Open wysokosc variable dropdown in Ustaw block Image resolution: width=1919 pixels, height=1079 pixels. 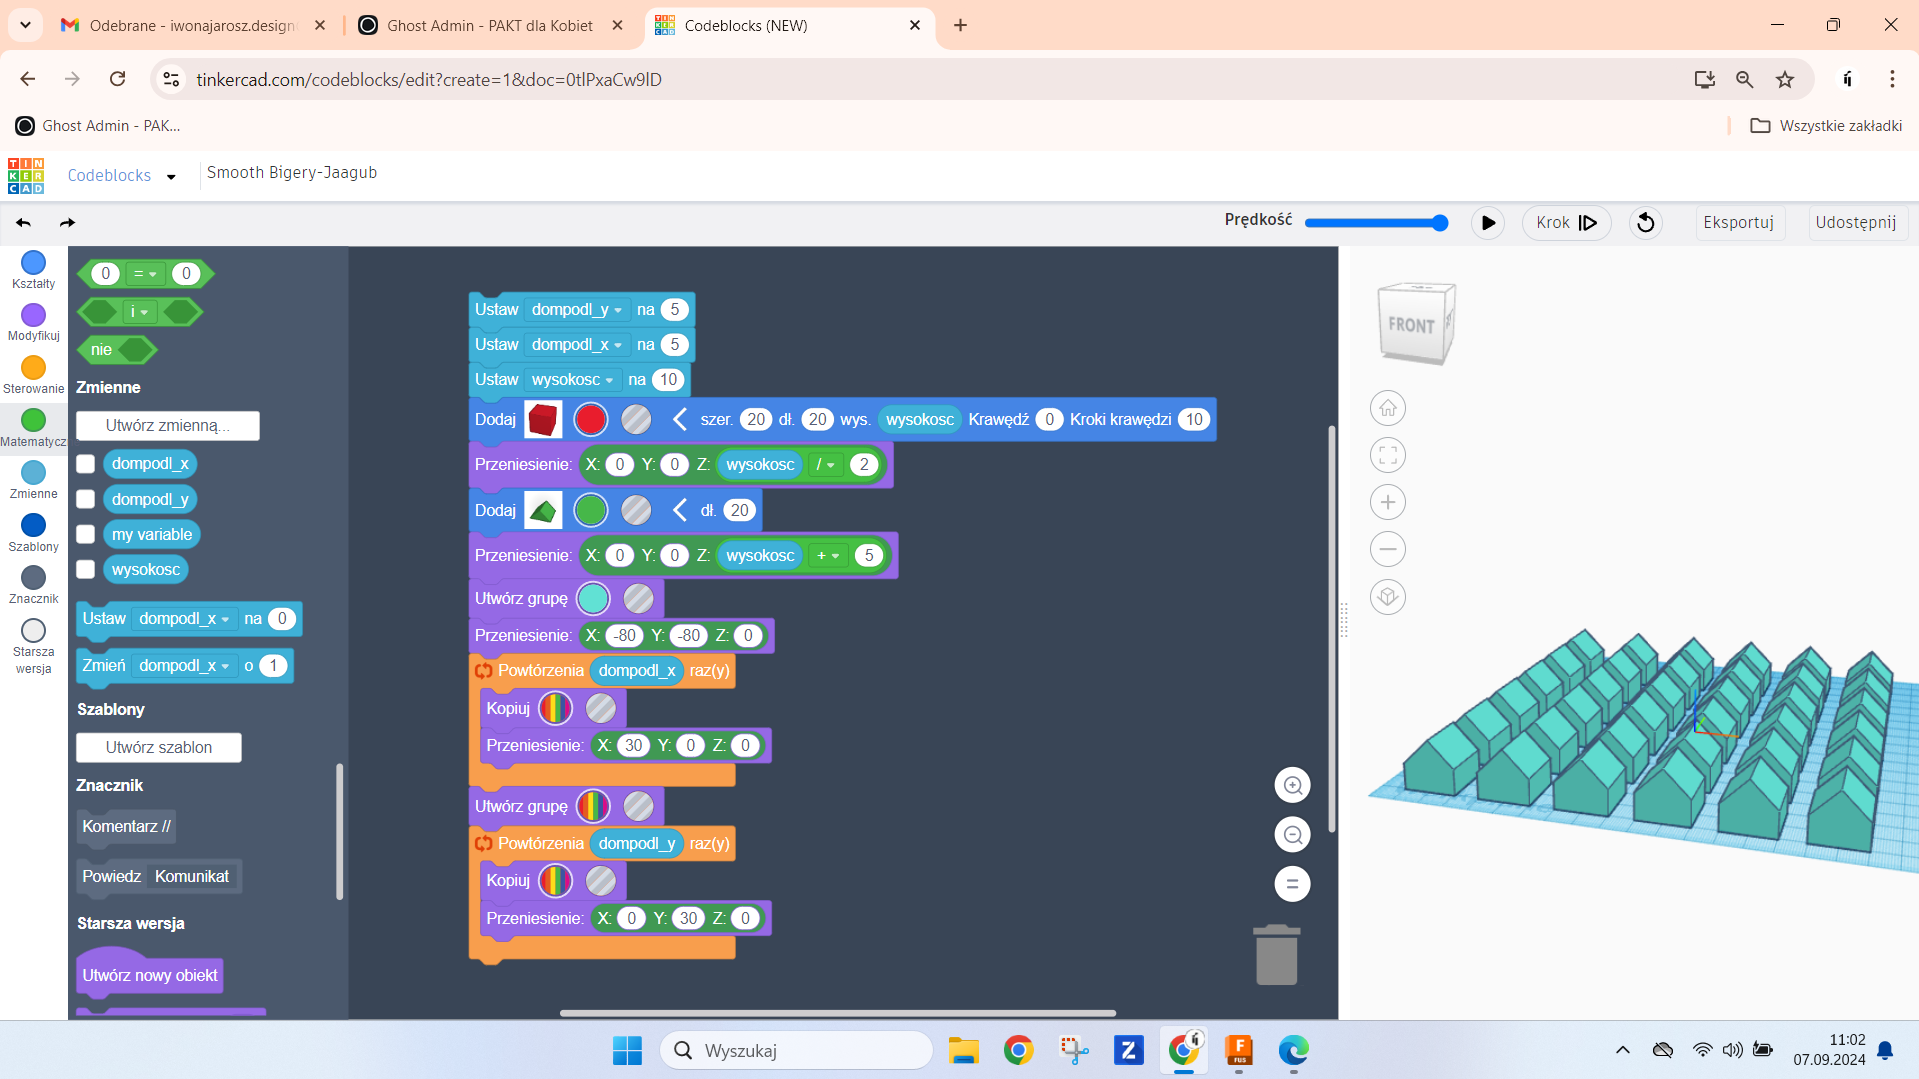pos(572,379)
